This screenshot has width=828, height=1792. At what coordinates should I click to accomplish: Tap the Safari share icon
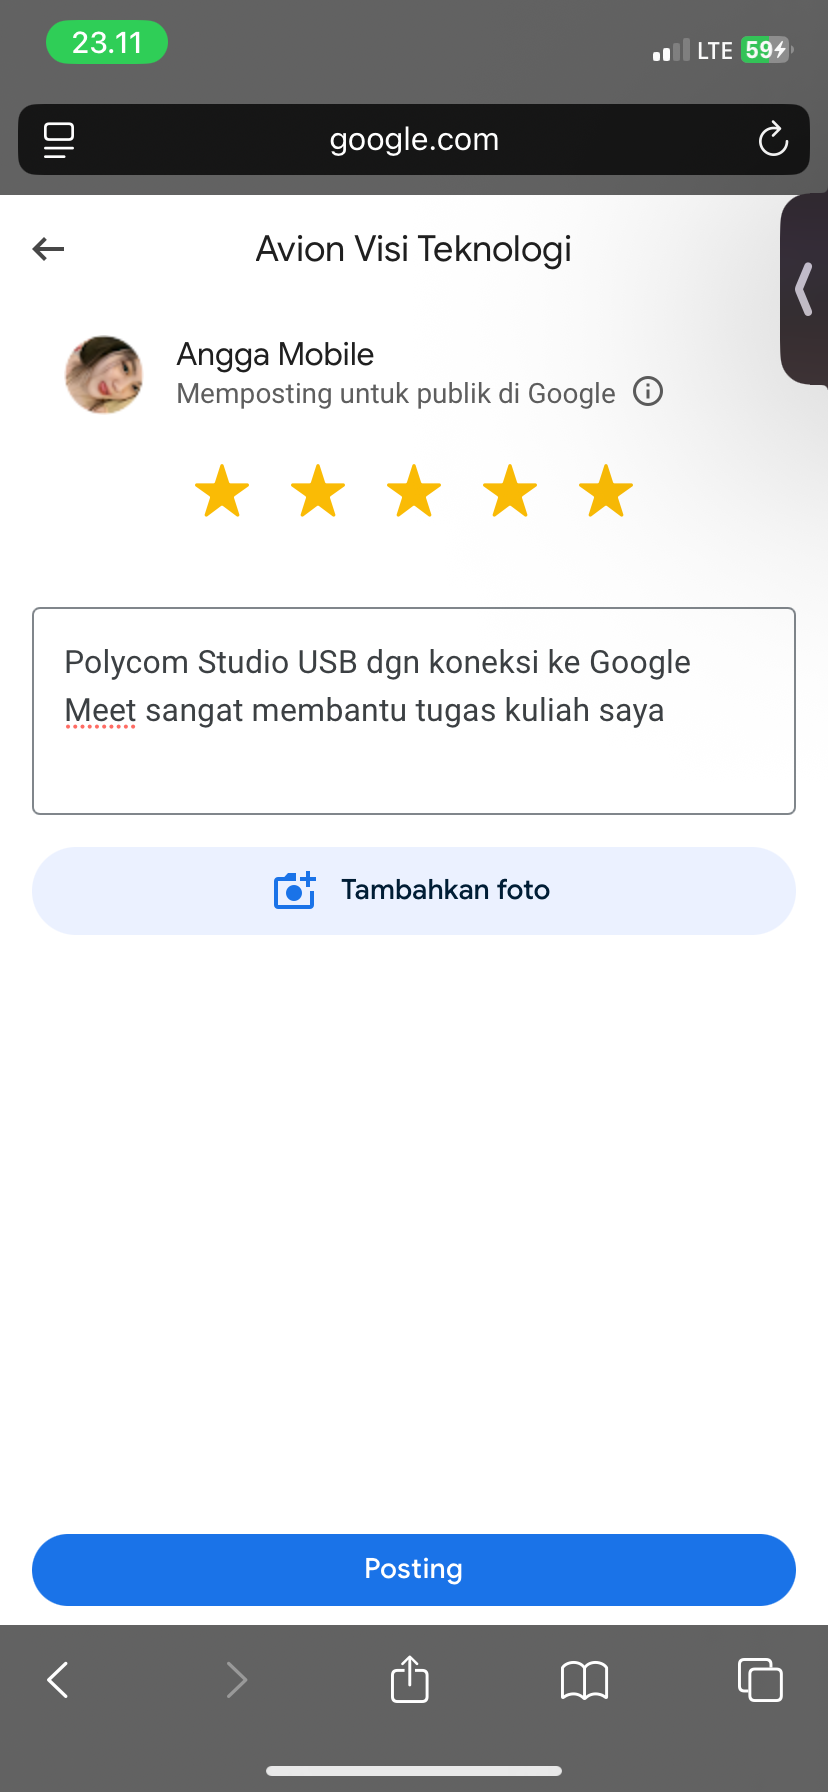pyautogui.click(x=409, y=1679)
